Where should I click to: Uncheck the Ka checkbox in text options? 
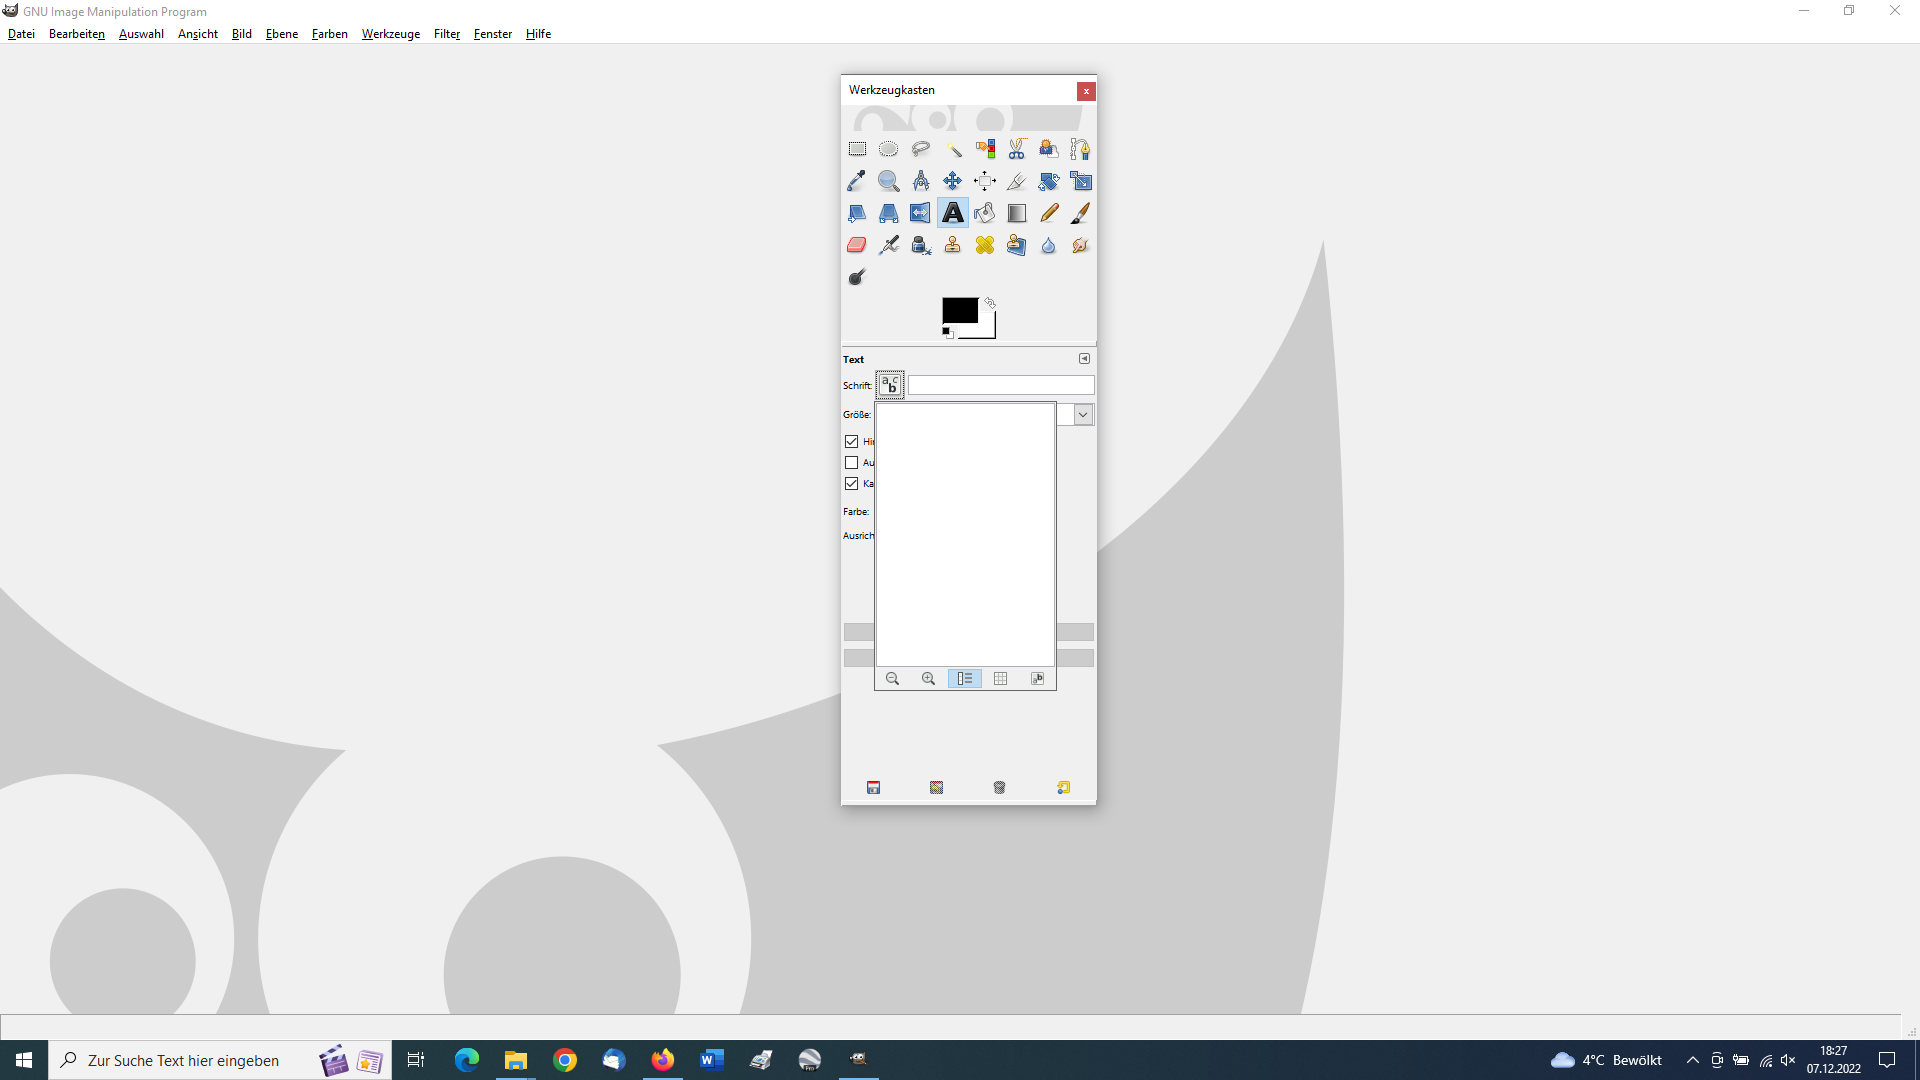[x=852, y=483]
